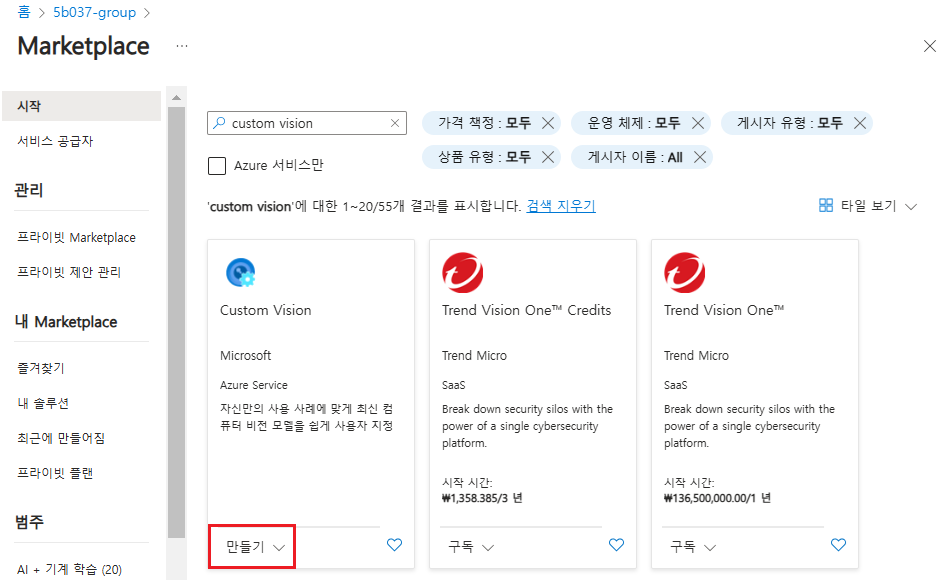Click the sidebar vertical scrollbar thumb
Viewport: 945px width, 580px height.
[177, 323]
